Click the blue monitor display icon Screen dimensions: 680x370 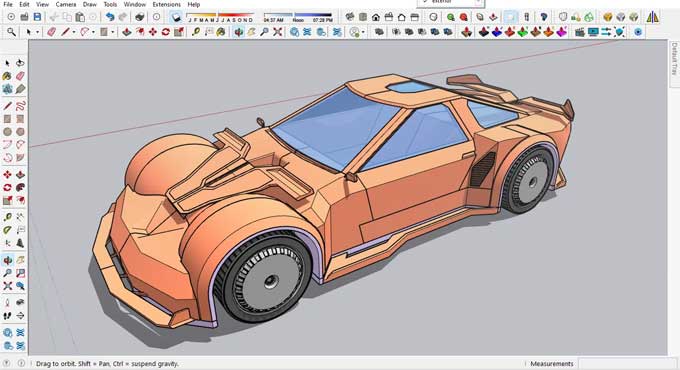coord(593,32)
